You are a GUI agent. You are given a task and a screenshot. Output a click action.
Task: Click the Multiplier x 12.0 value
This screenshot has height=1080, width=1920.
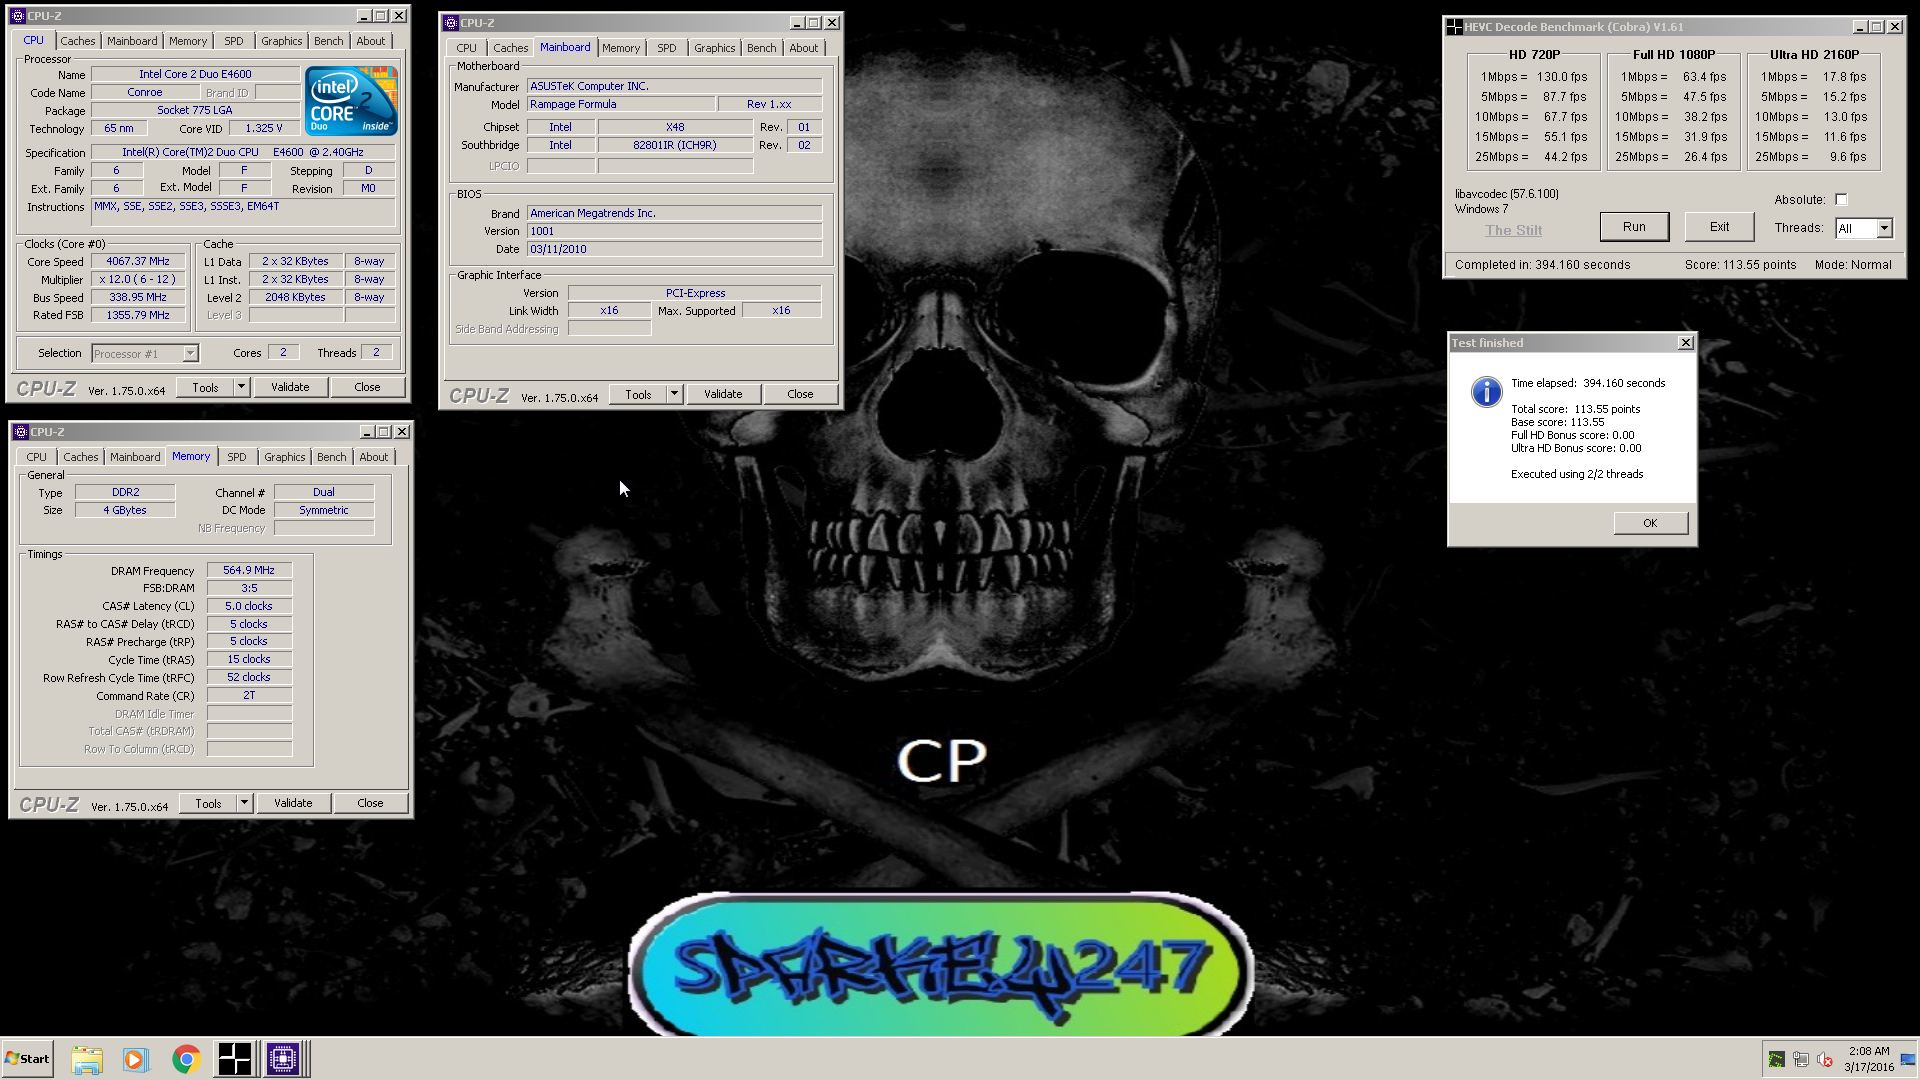138,280
